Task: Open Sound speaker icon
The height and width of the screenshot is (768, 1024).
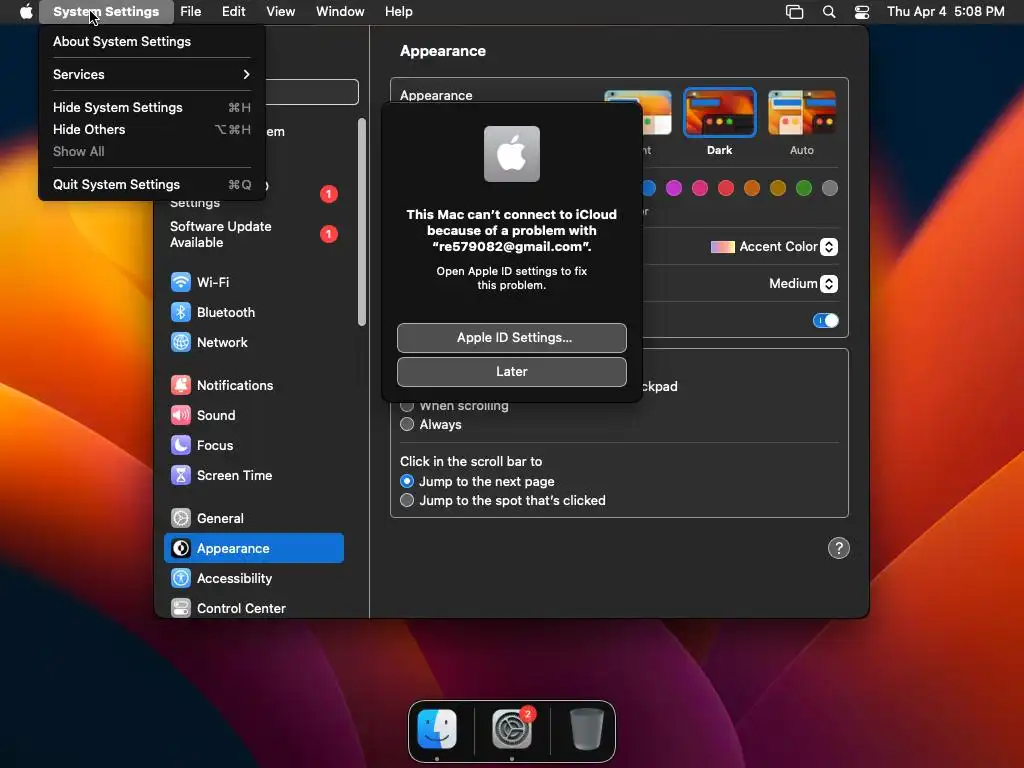Action: point(181,415)
